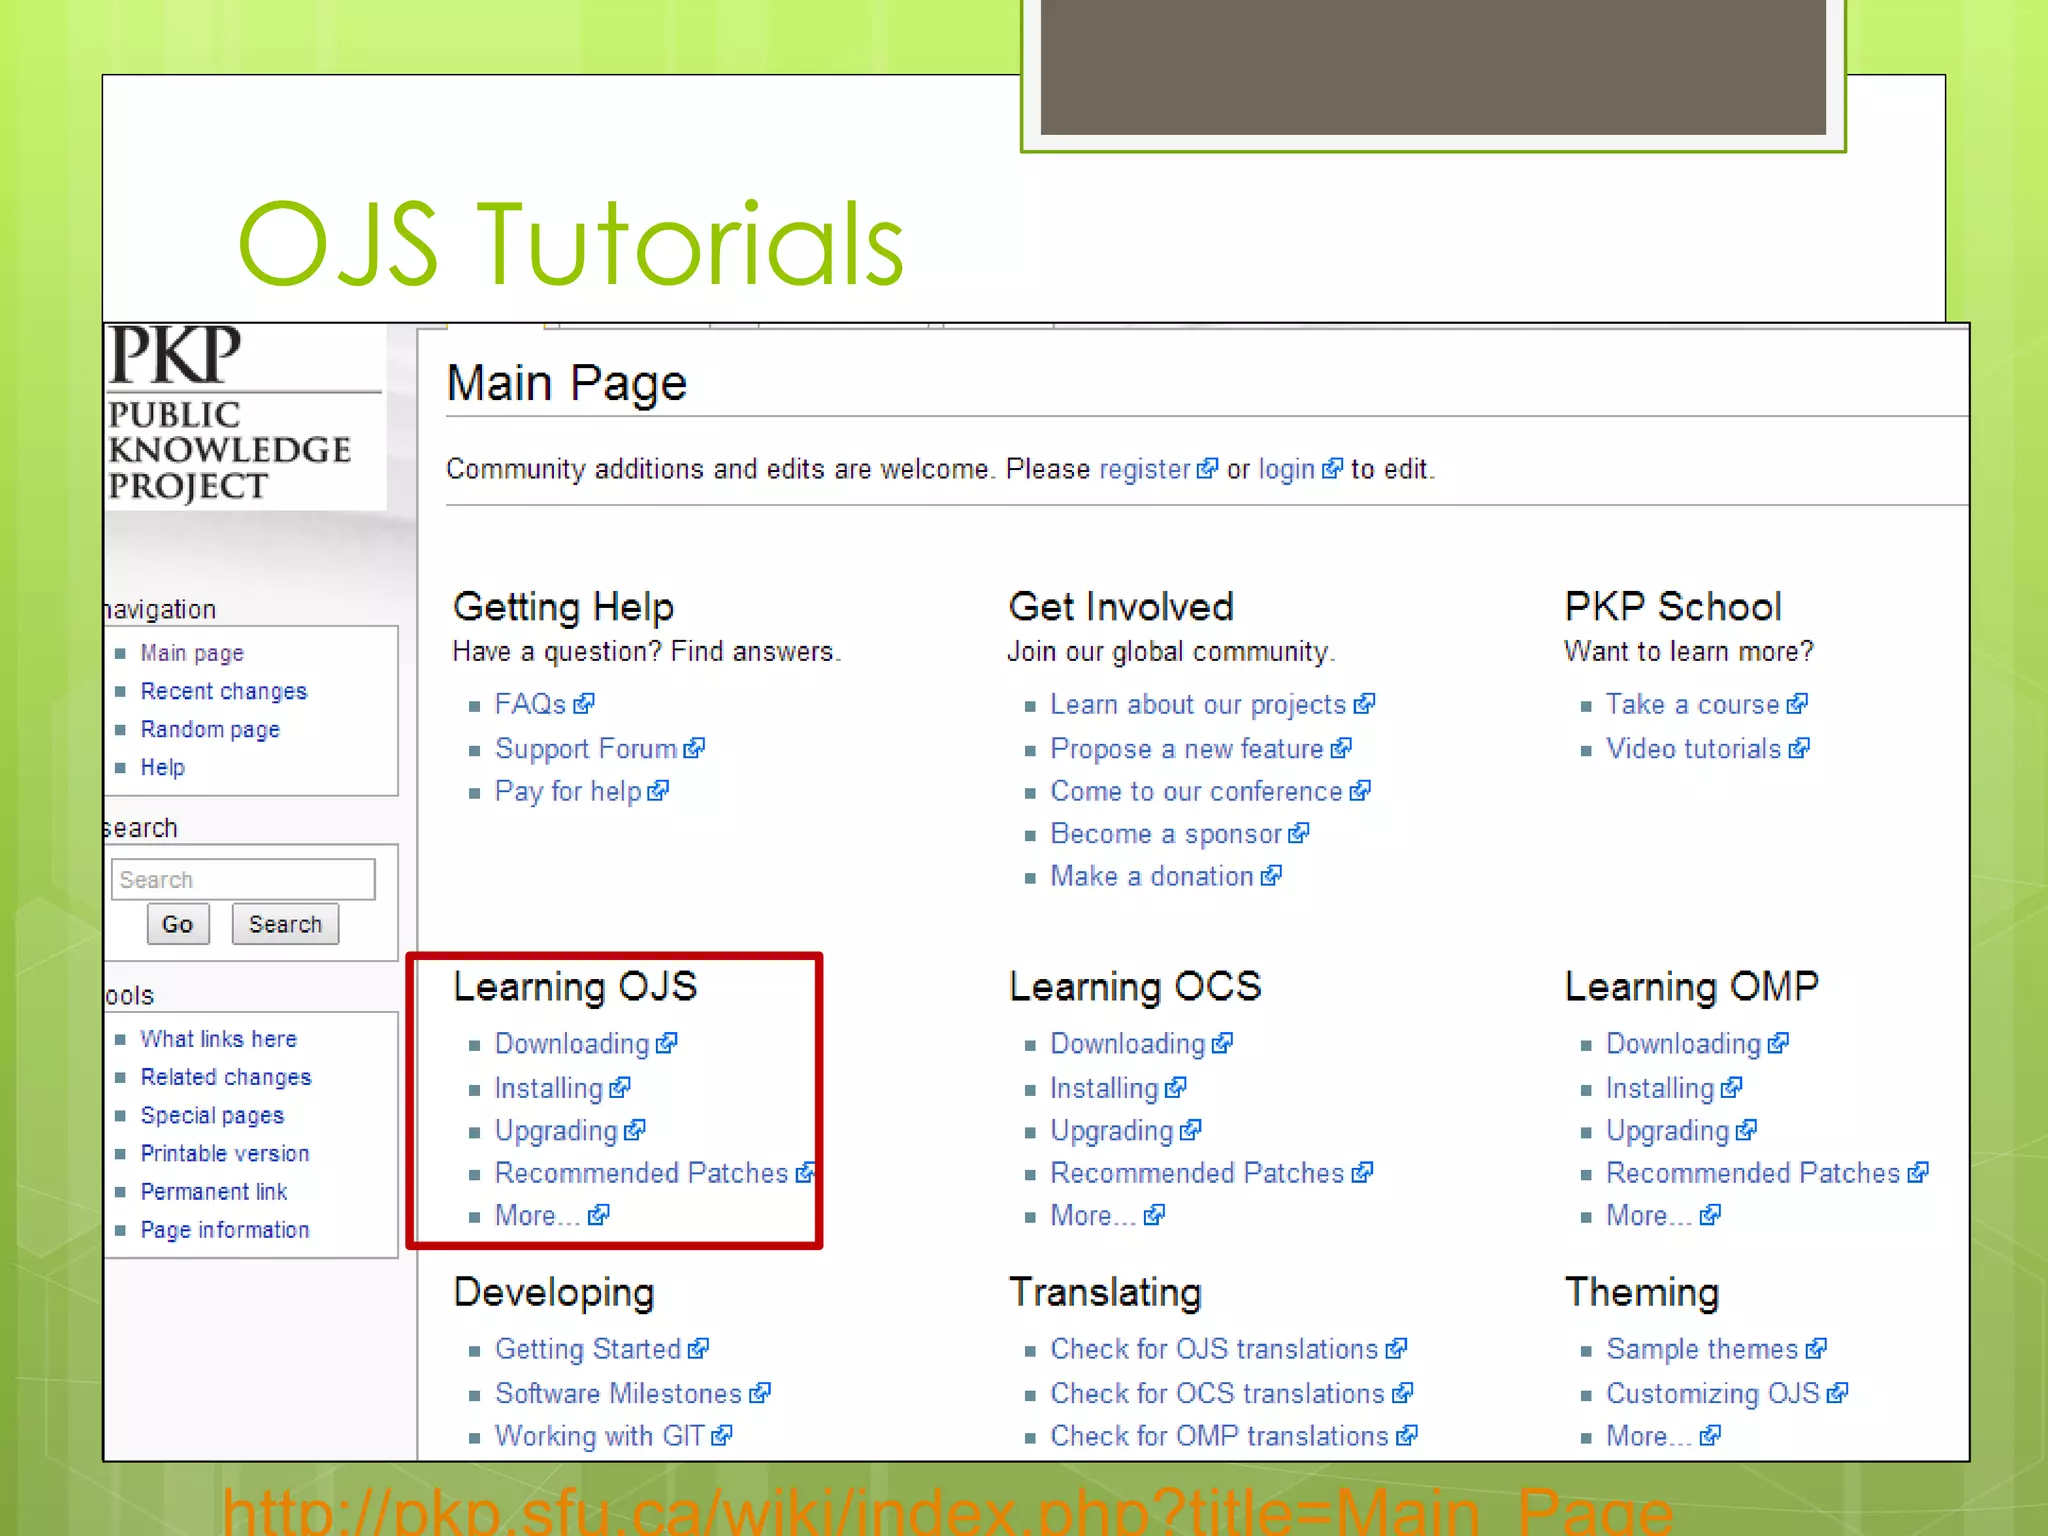Open the register link
This screenshot has width=2048, height=1536.
(1146, 469)
